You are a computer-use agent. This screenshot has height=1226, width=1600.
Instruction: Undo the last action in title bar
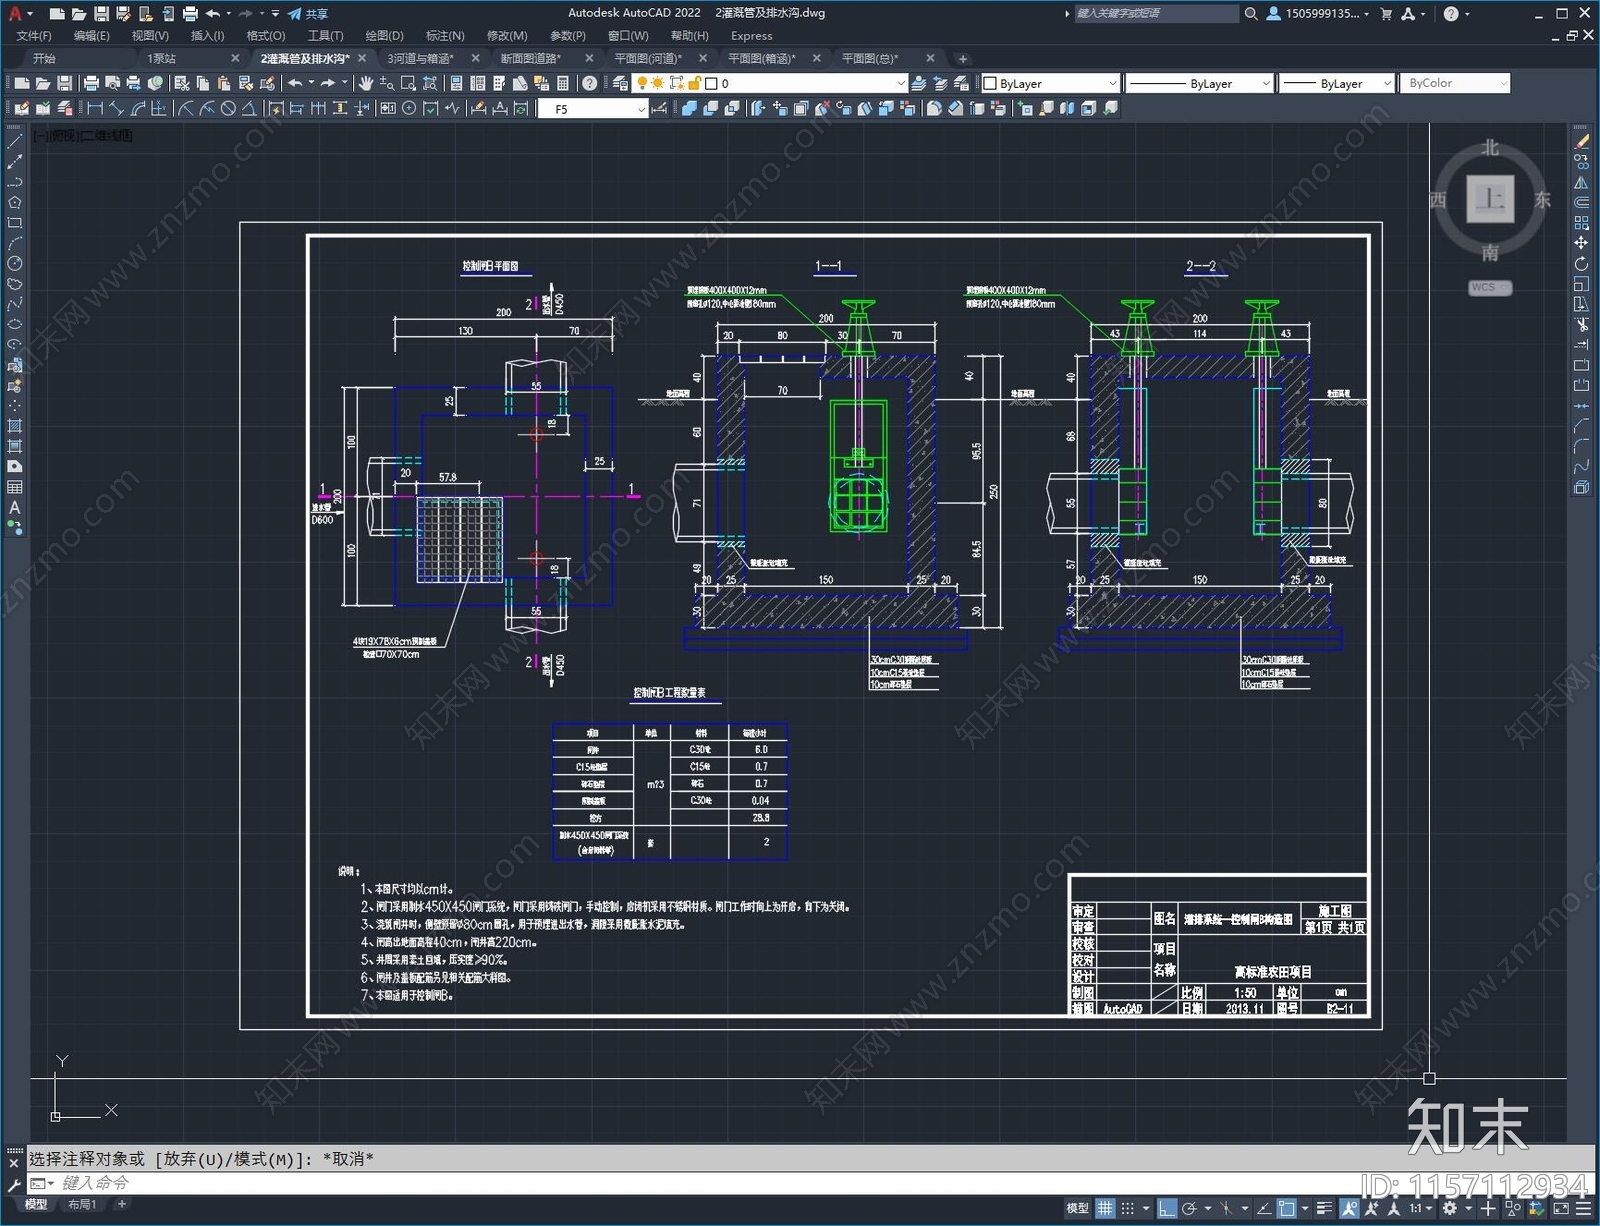click(x=213, y=14)
